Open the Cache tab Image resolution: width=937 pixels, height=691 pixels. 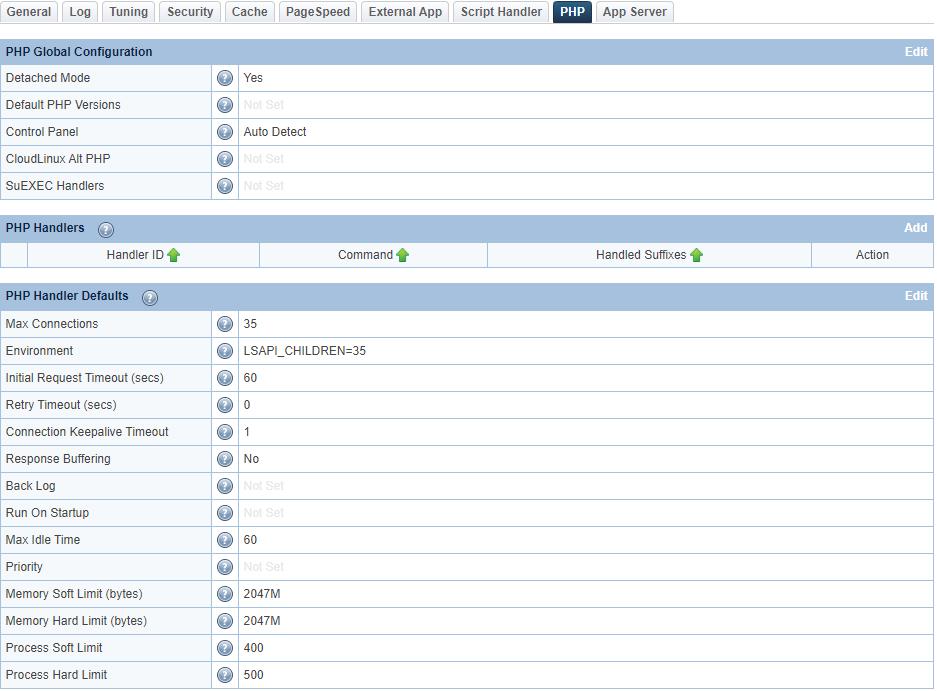[x=249, y=12]
